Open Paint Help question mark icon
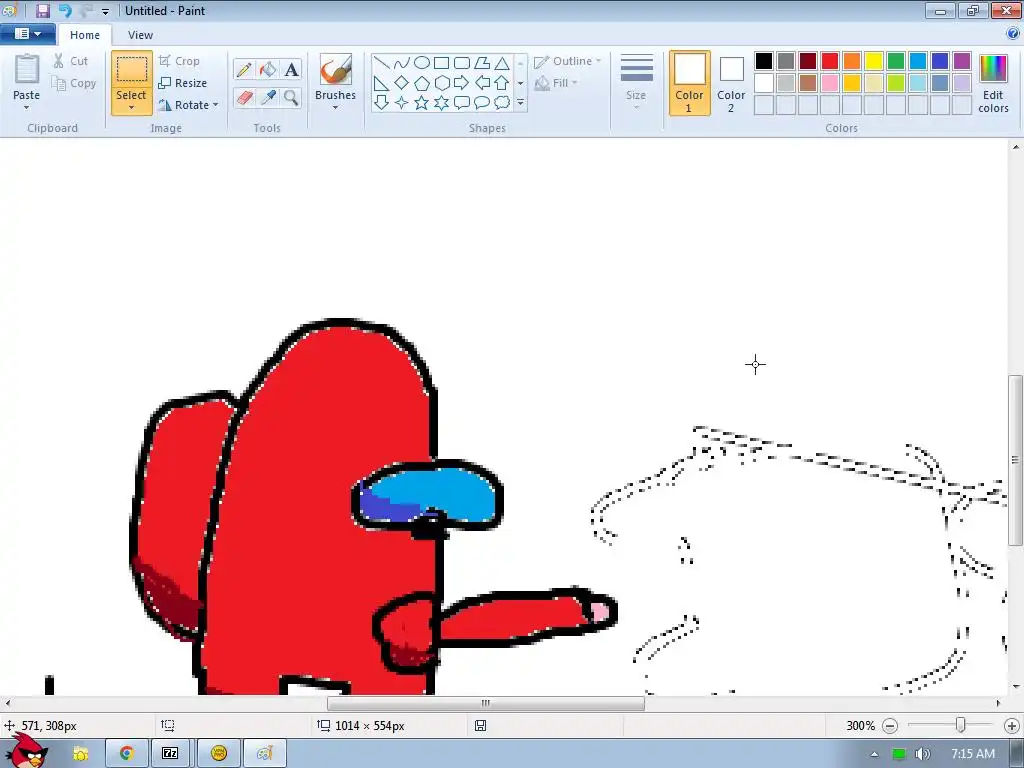The height and width of the screenshot is (768, 1024). [1013, 34]
